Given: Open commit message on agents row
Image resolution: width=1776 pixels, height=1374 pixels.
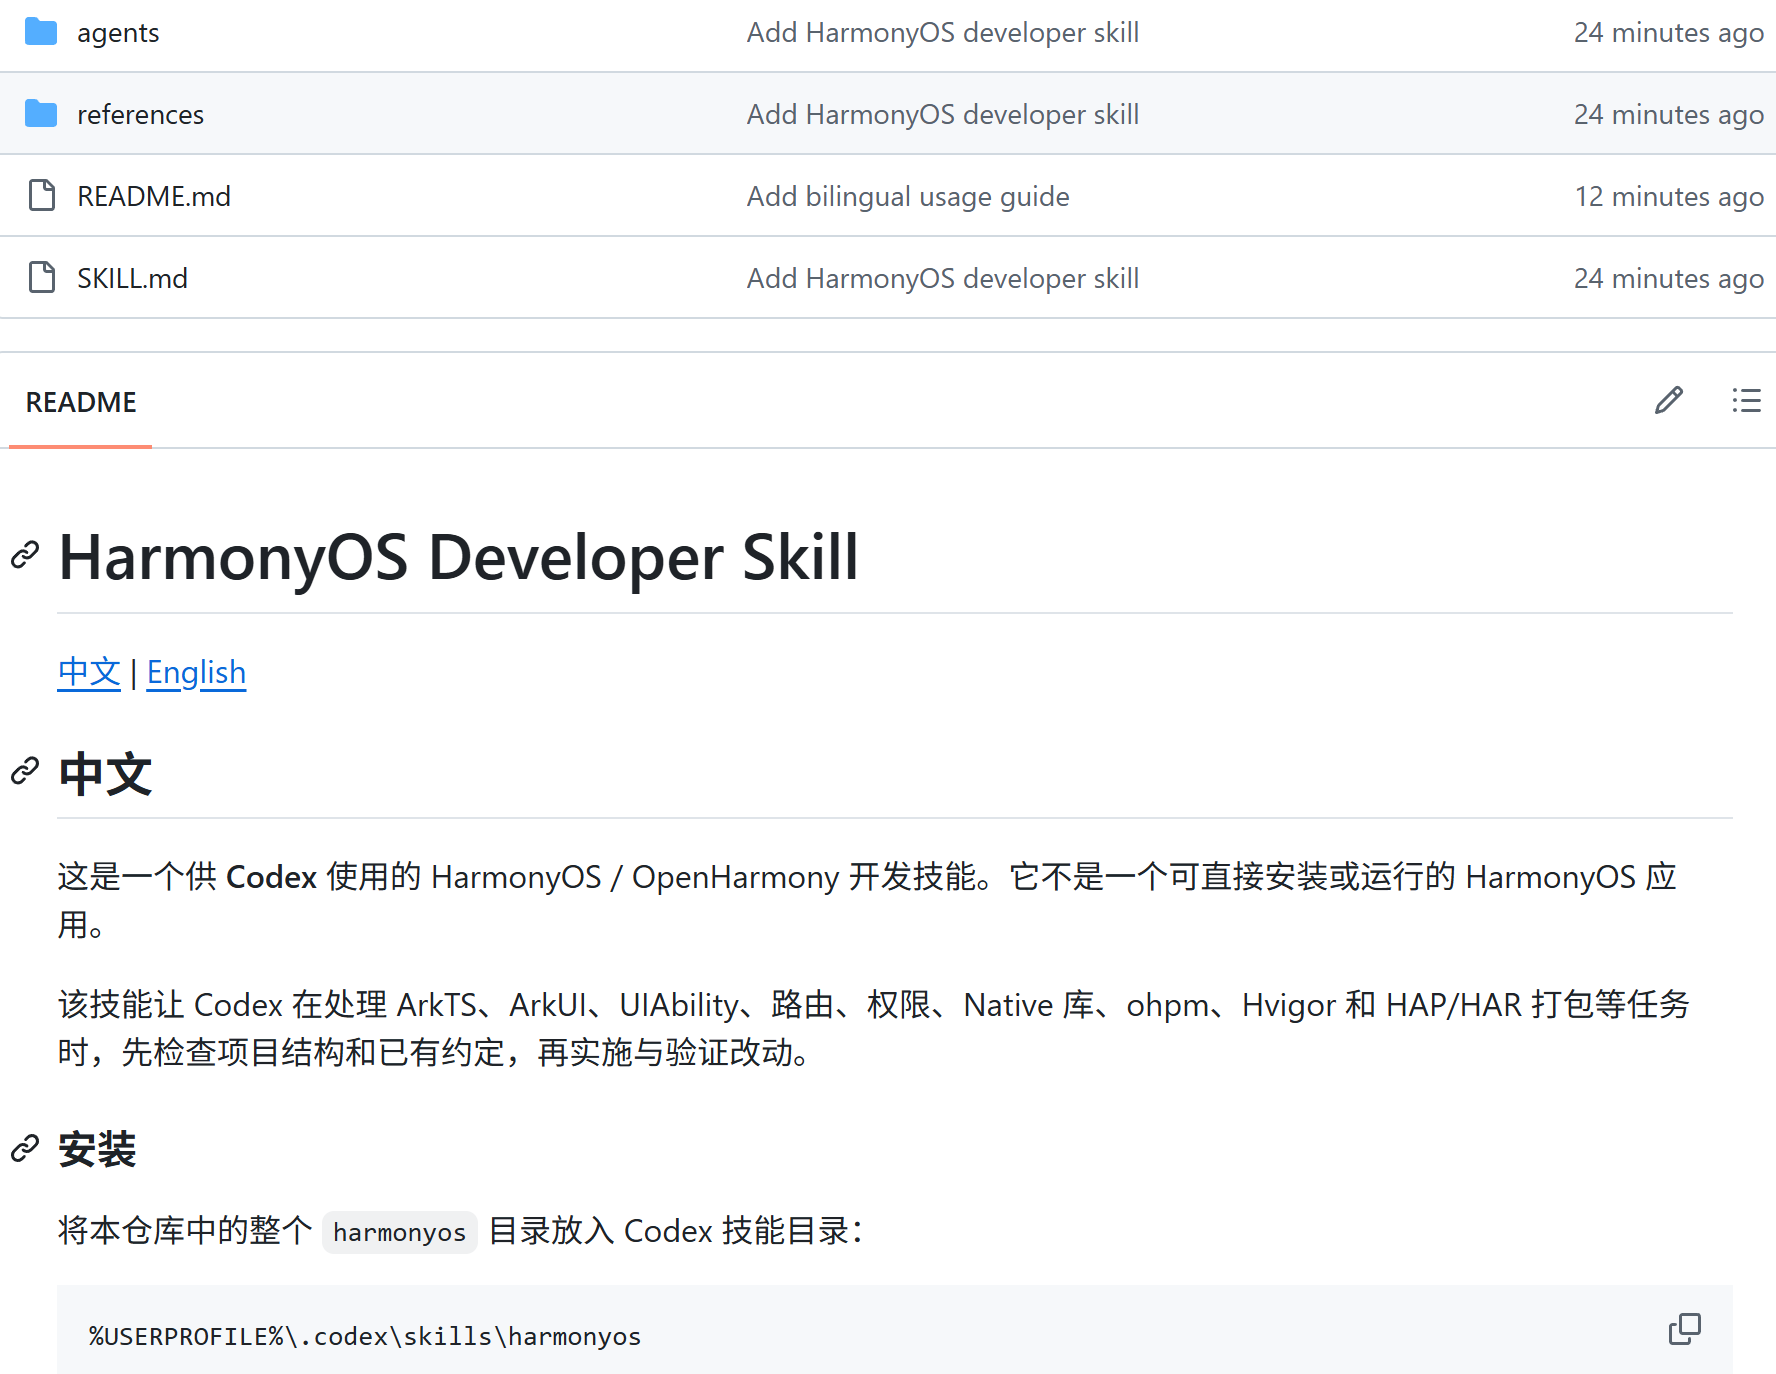Looking at the screenshot, I should point(943,33).
